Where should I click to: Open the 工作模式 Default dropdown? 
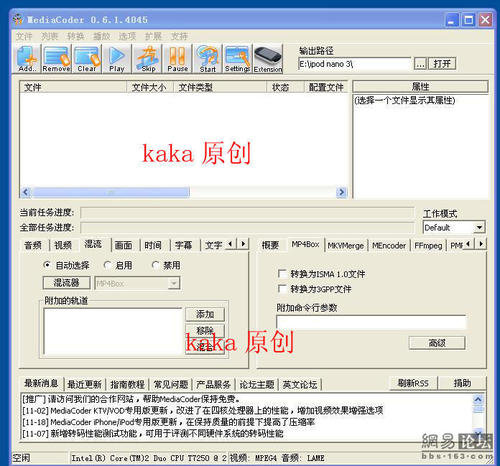[x=479, y=228]
